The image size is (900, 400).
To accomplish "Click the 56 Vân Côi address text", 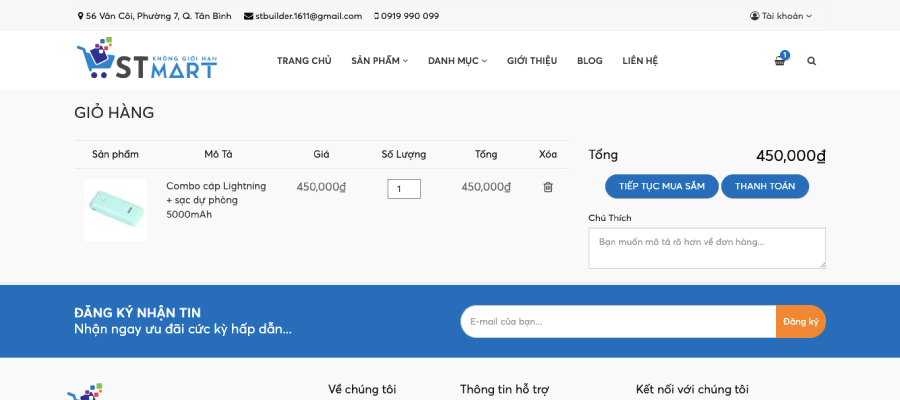I will point(158,16).
